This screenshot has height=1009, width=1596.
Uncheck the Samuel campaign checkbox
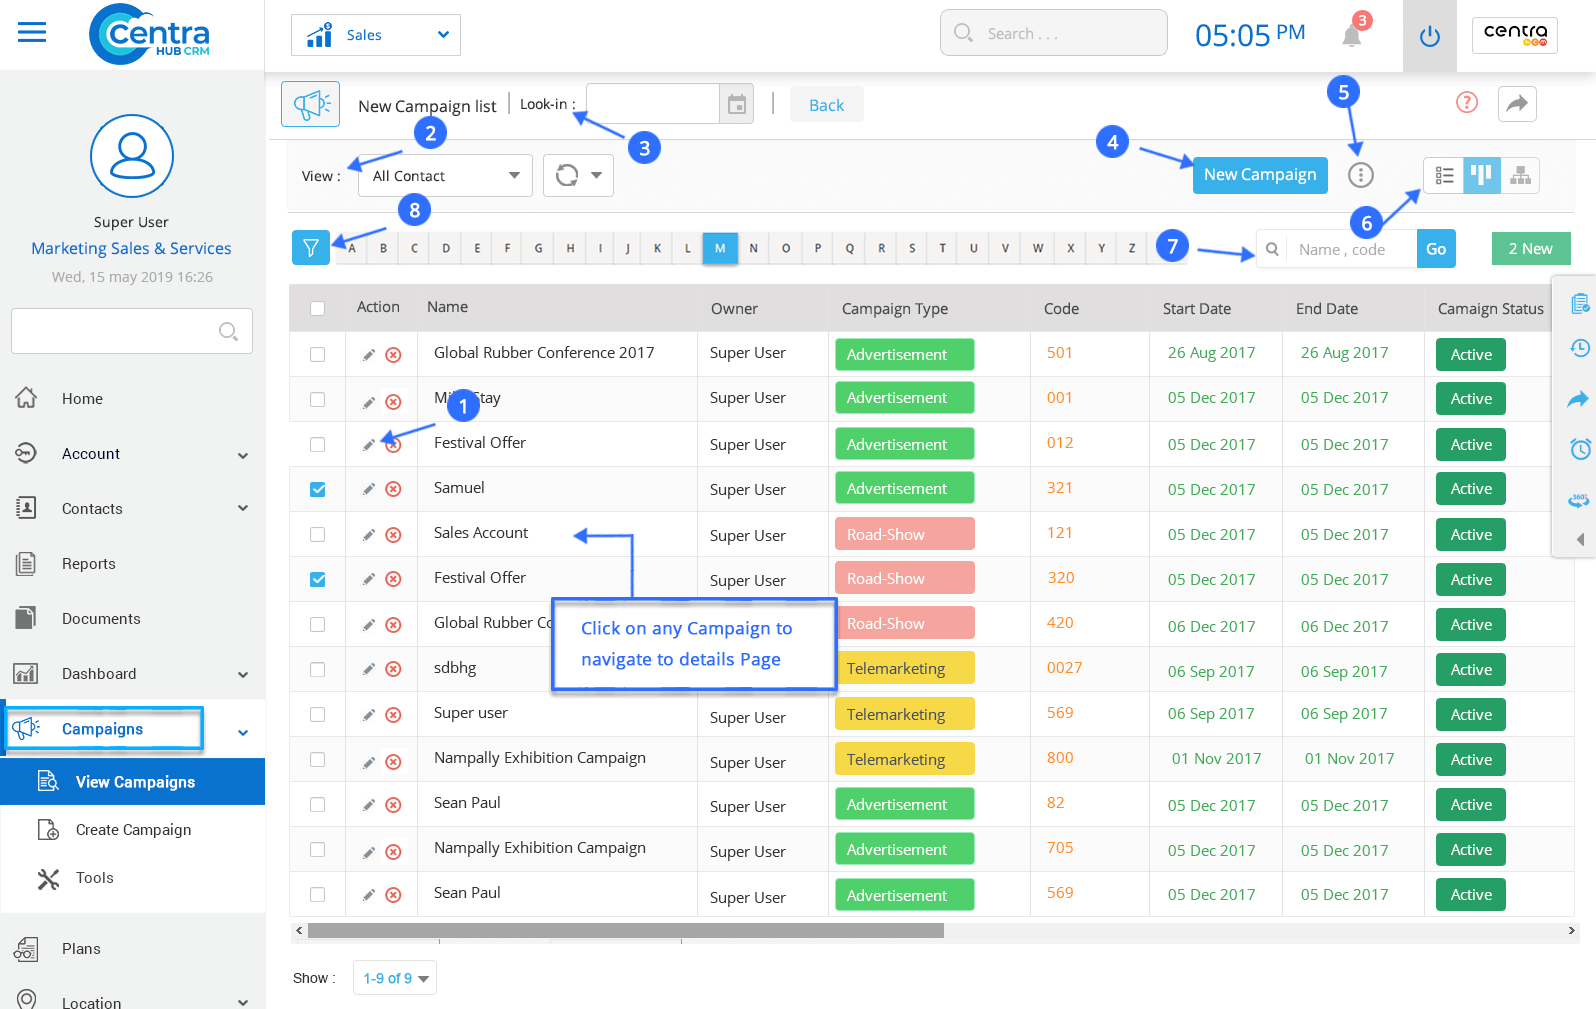(318, 489)
